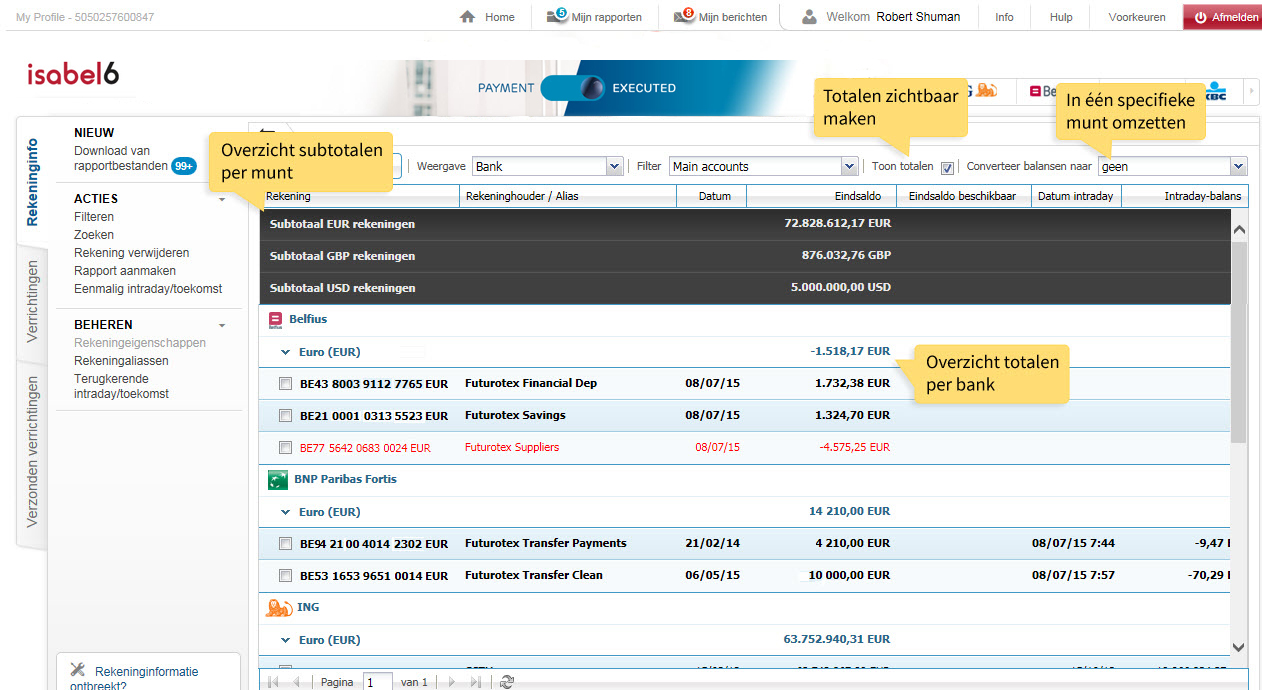
Task: Click the BNP Paribas Fortis logo icon
Action: [x=278, y=480]
